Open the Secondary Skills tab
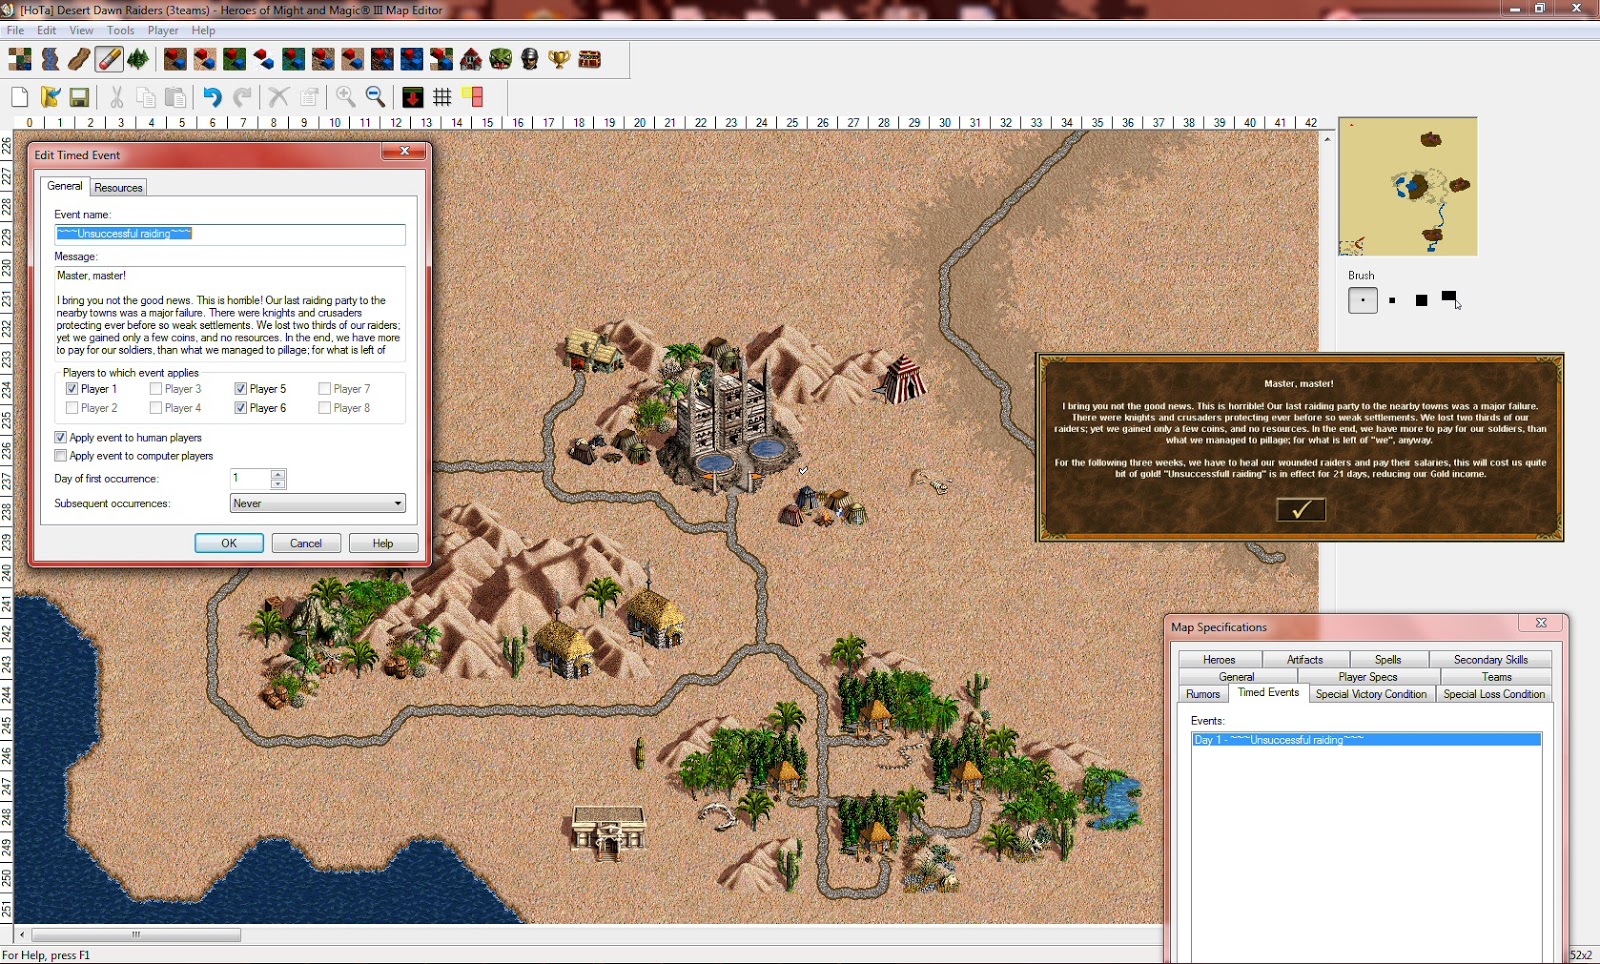The height and width of the screenshot is (964, 1600). point(1491,660)
